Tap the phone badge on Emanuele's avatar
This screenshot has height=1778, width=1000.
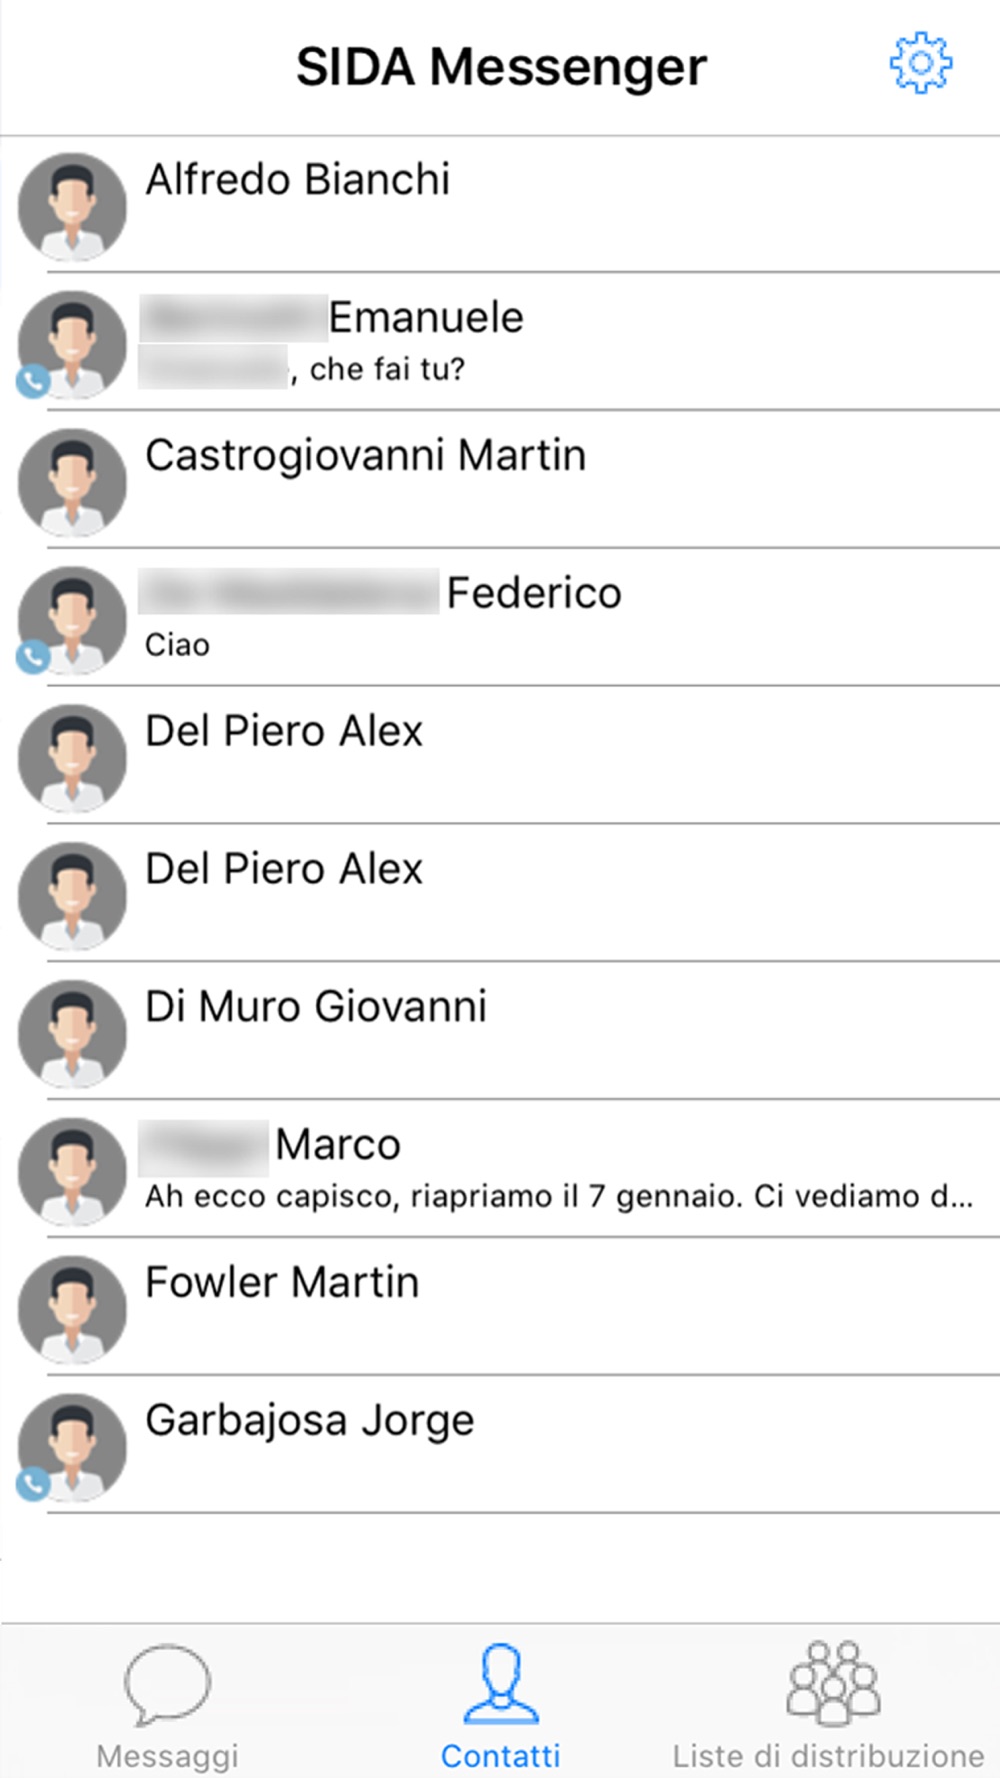coord(33,381)
